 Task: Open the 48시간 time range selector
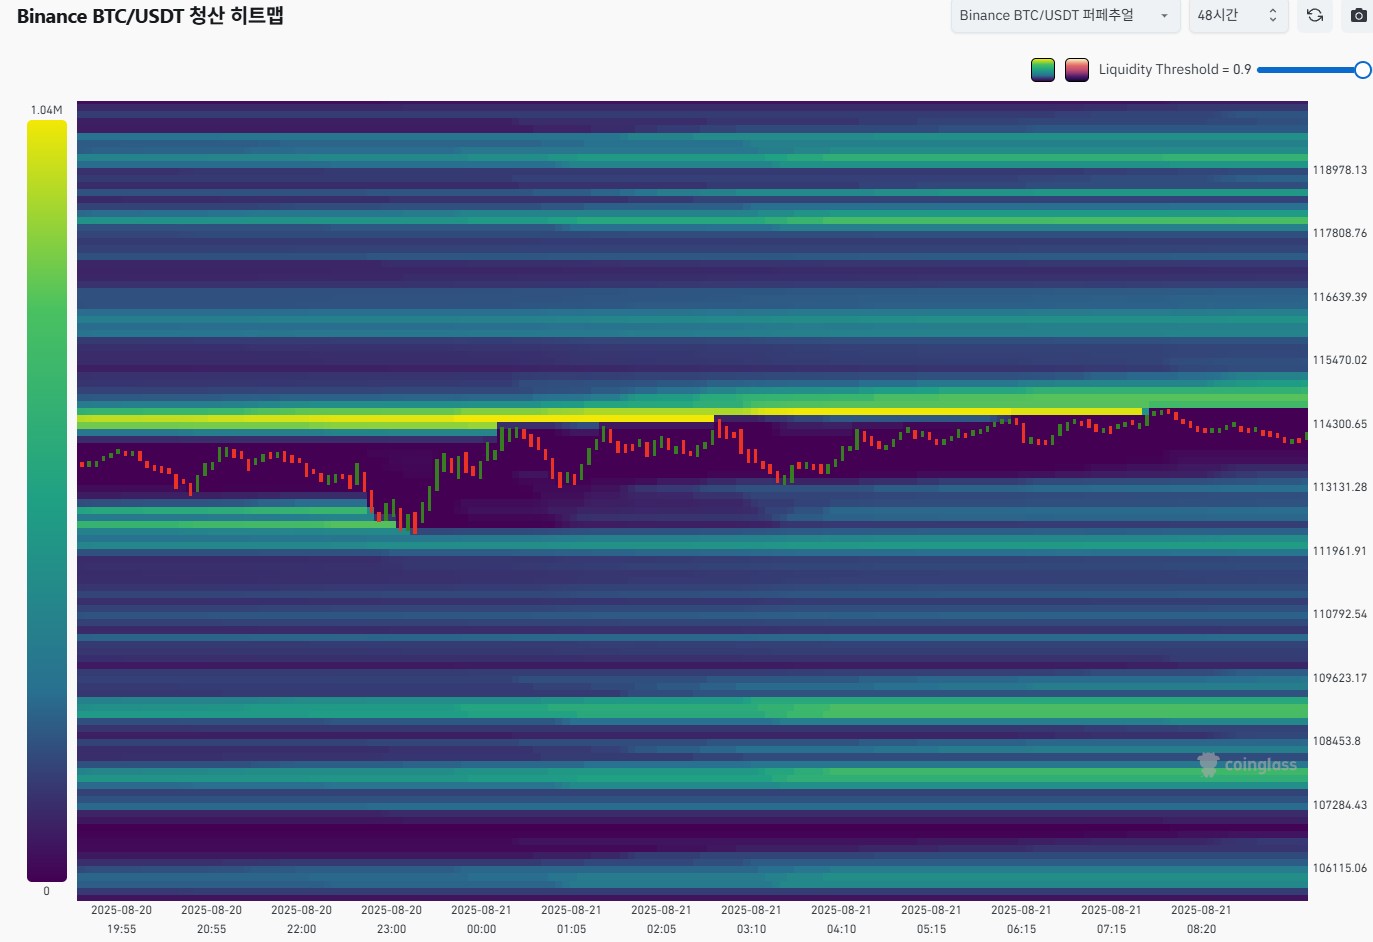pyautogui.click(x=1238, y=16)
